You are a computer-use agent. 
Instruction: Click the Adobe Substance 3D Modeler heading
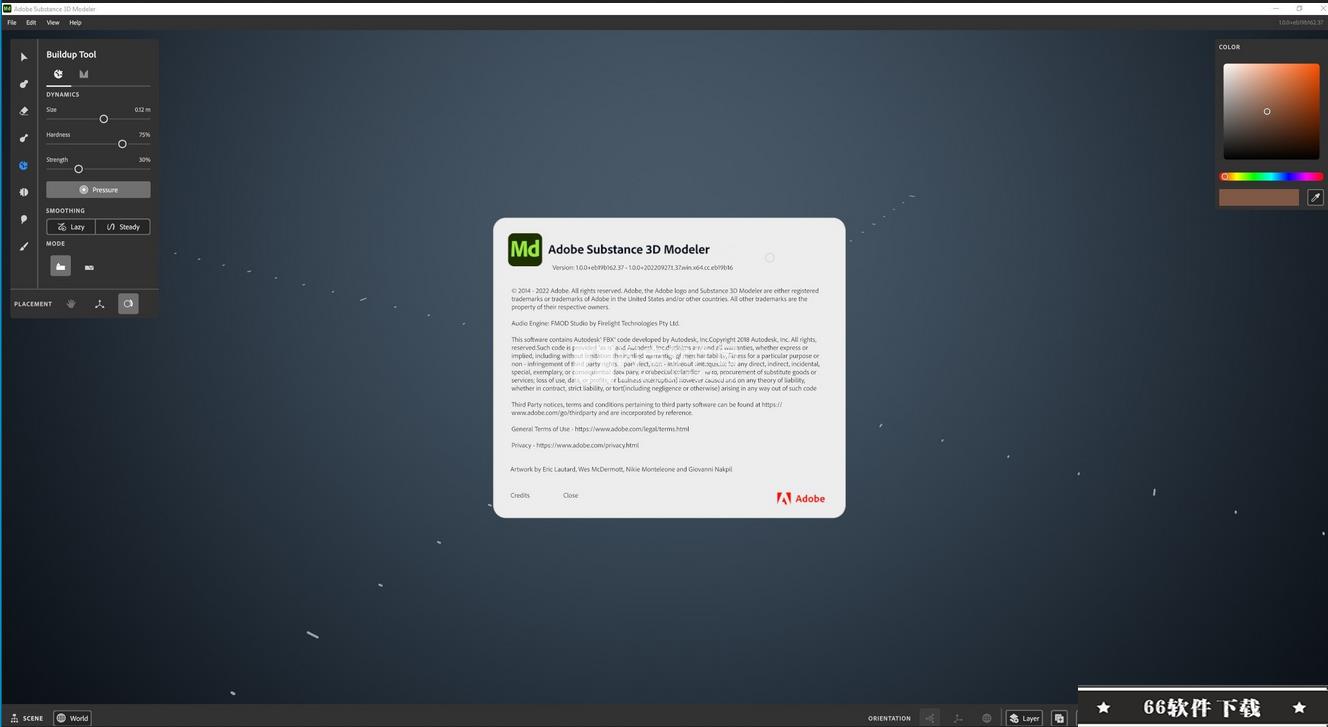(629, 250)
